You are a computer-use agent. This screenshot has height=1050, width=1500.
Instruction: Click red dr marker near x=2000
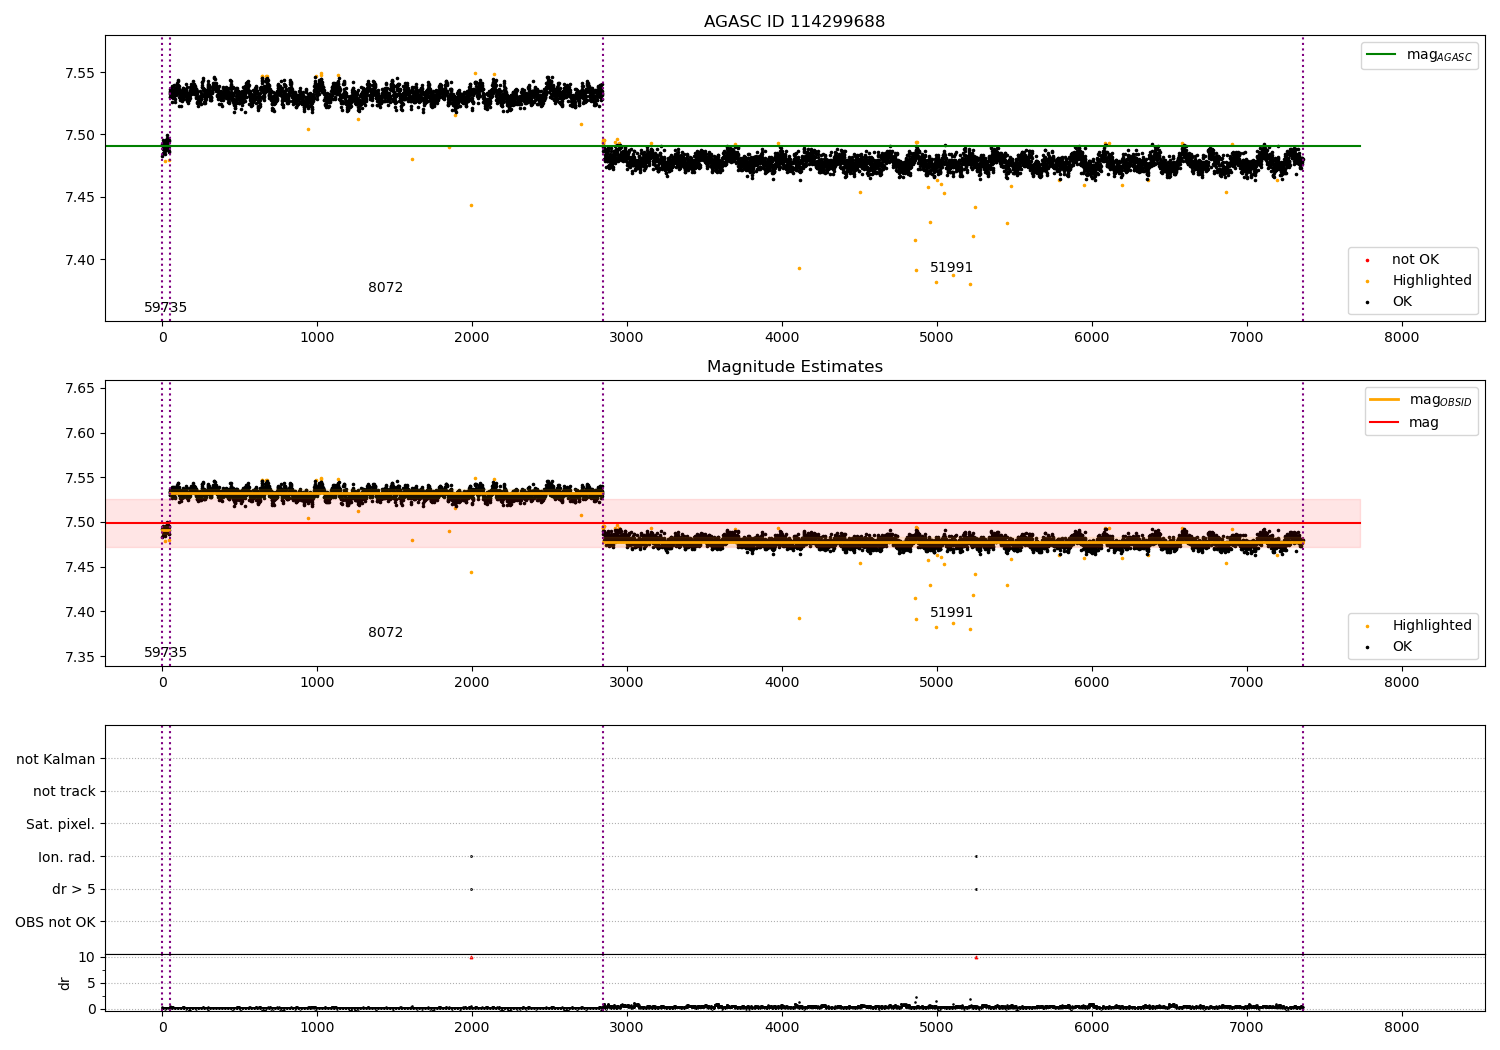click(471, 957)
